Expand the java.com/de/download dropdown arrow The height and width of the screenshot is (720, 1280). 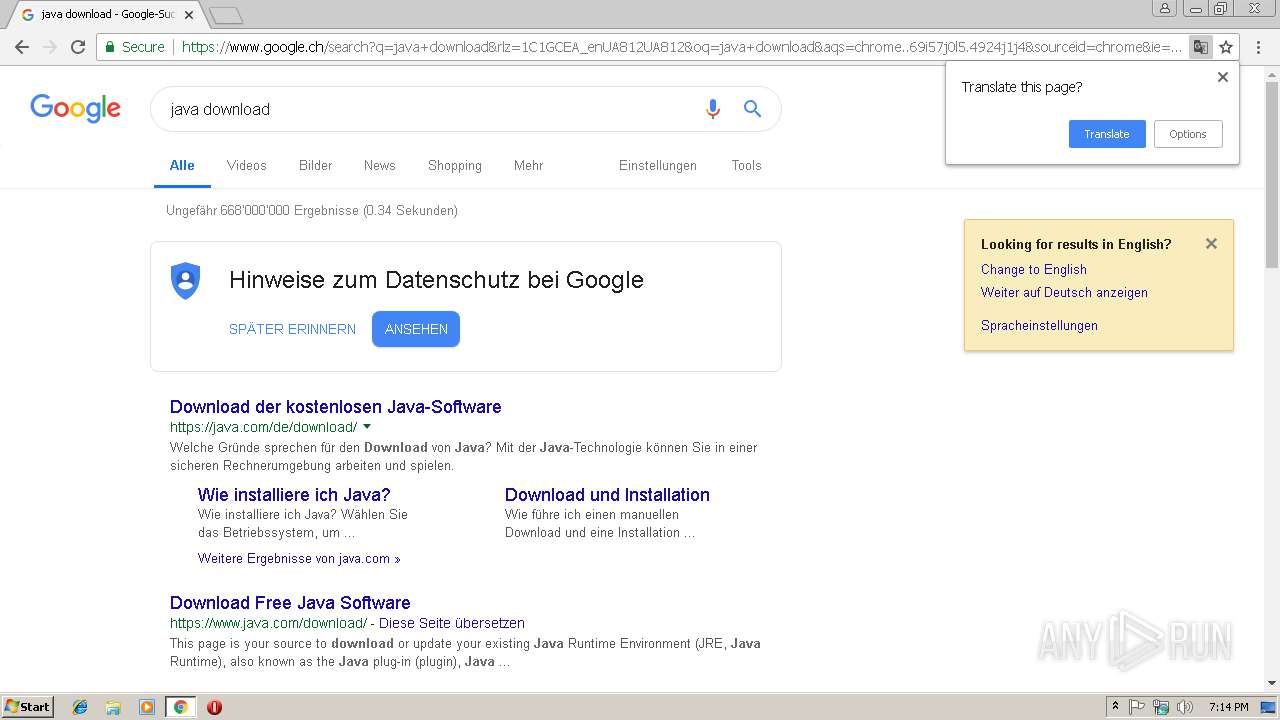click(x=367, y=427)
